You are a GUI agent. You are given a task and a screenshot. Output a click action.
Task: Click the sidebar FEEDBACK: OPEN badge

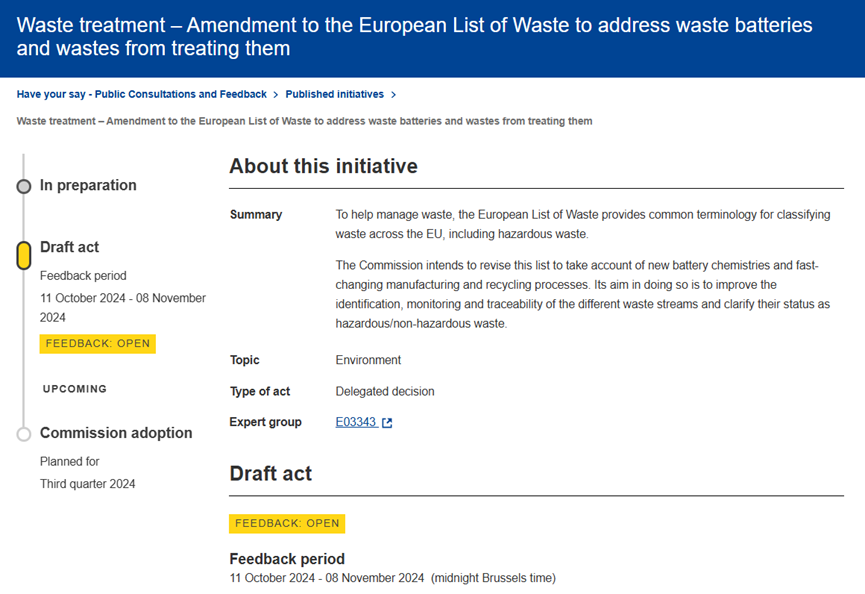(x=98, y=343)
